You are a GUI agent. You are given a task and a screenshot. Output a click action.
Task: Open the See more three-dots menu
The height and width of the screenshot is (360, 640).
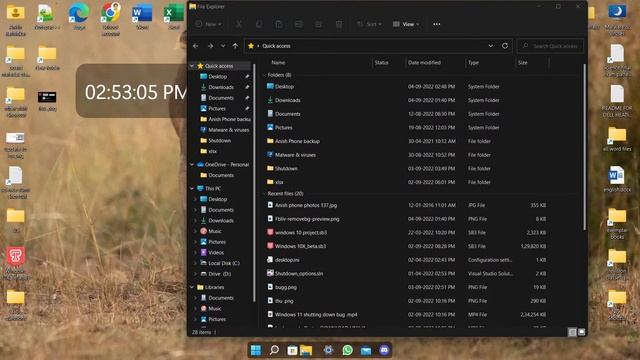[x=436, y=24]
